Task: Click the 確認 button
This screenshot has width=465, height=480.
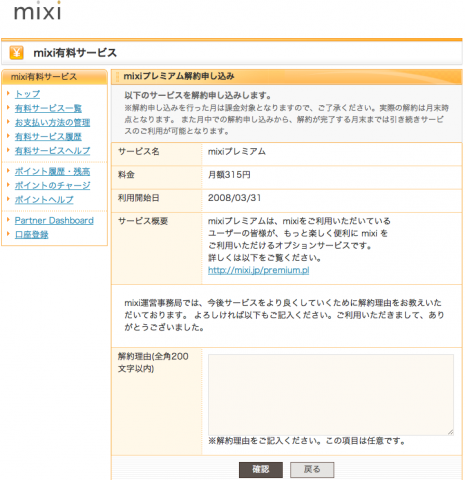Action: point(261,470)
